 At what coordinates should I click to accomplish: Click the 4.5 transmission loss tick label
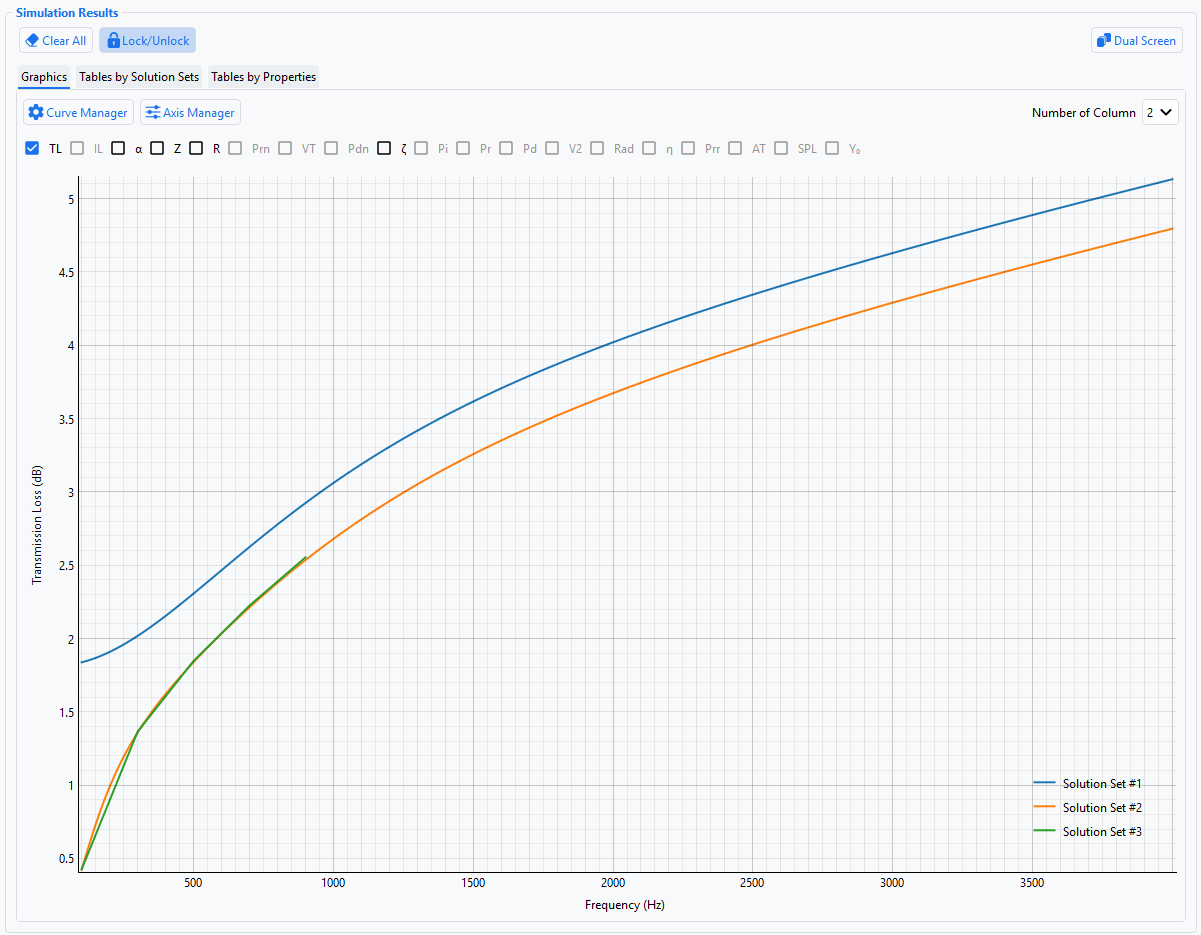coord(64,272)
